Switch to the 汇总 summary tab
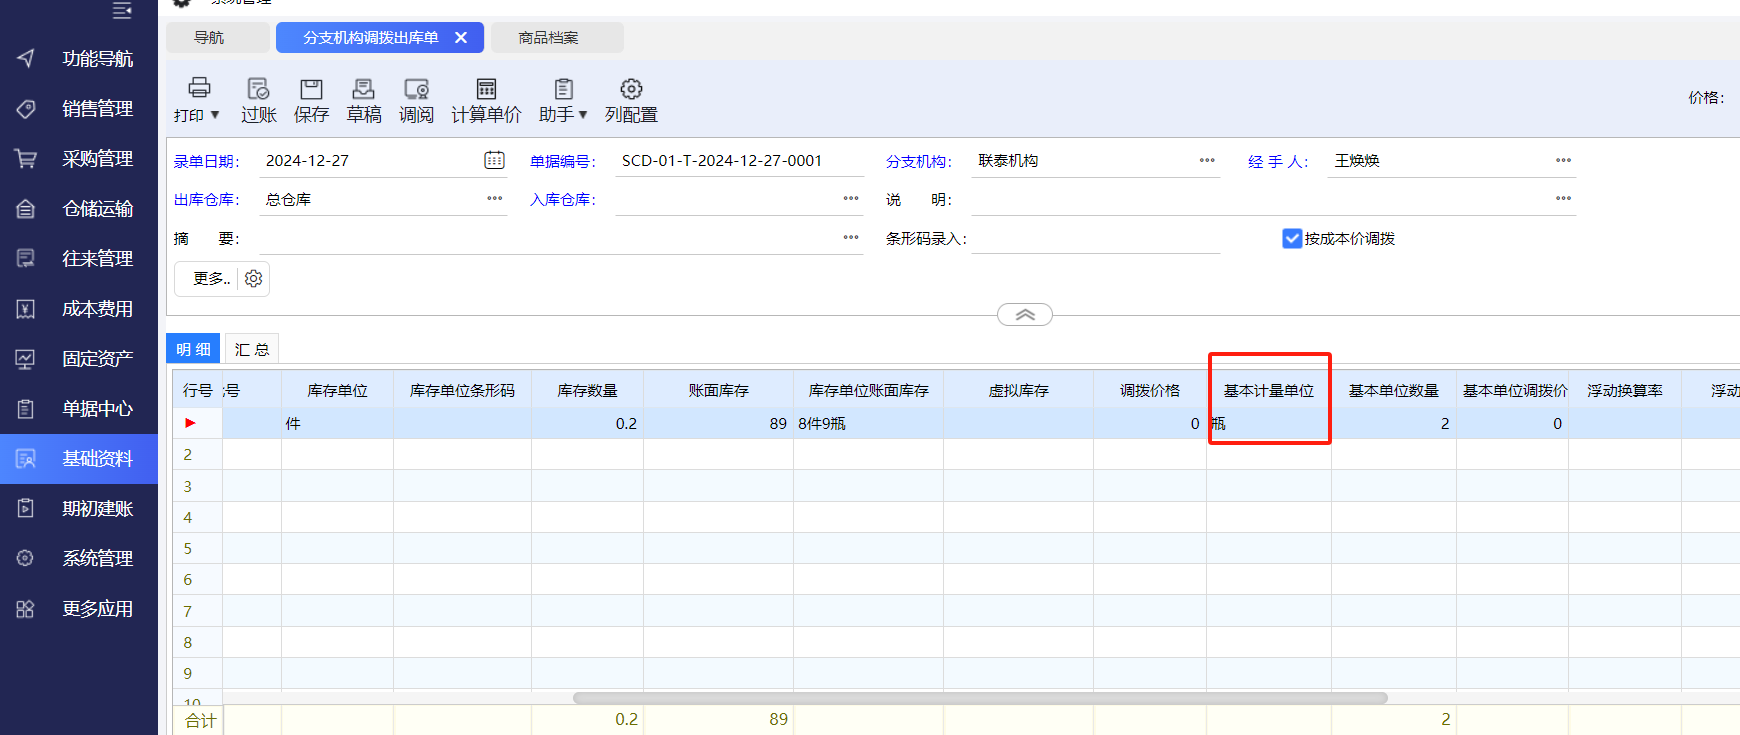Image resolution: width=1740 pixels, height=735 pixels. click(x=252, y=349)
